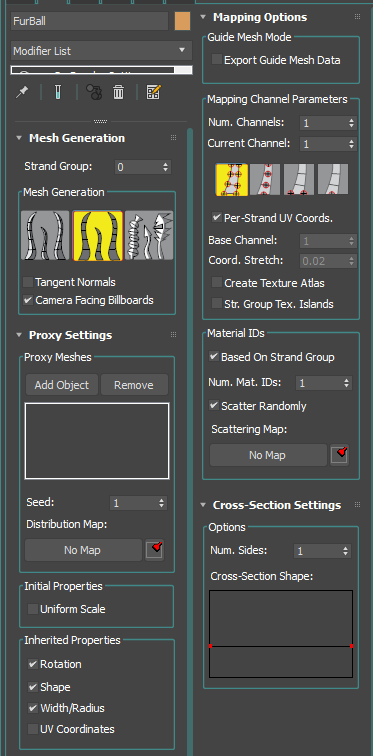
Task: Select the first mesh generation strand type
Action: 46,235
